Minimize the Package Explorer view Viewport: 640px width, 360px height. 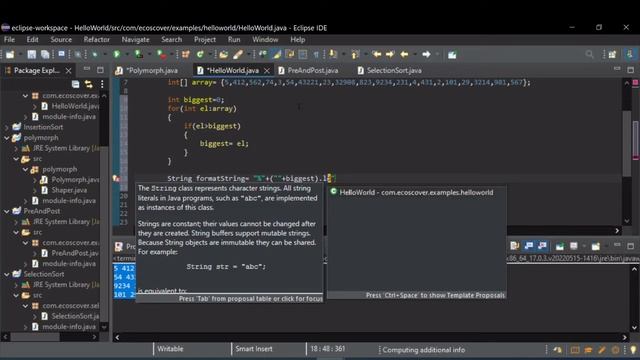(x=87, y=70)
